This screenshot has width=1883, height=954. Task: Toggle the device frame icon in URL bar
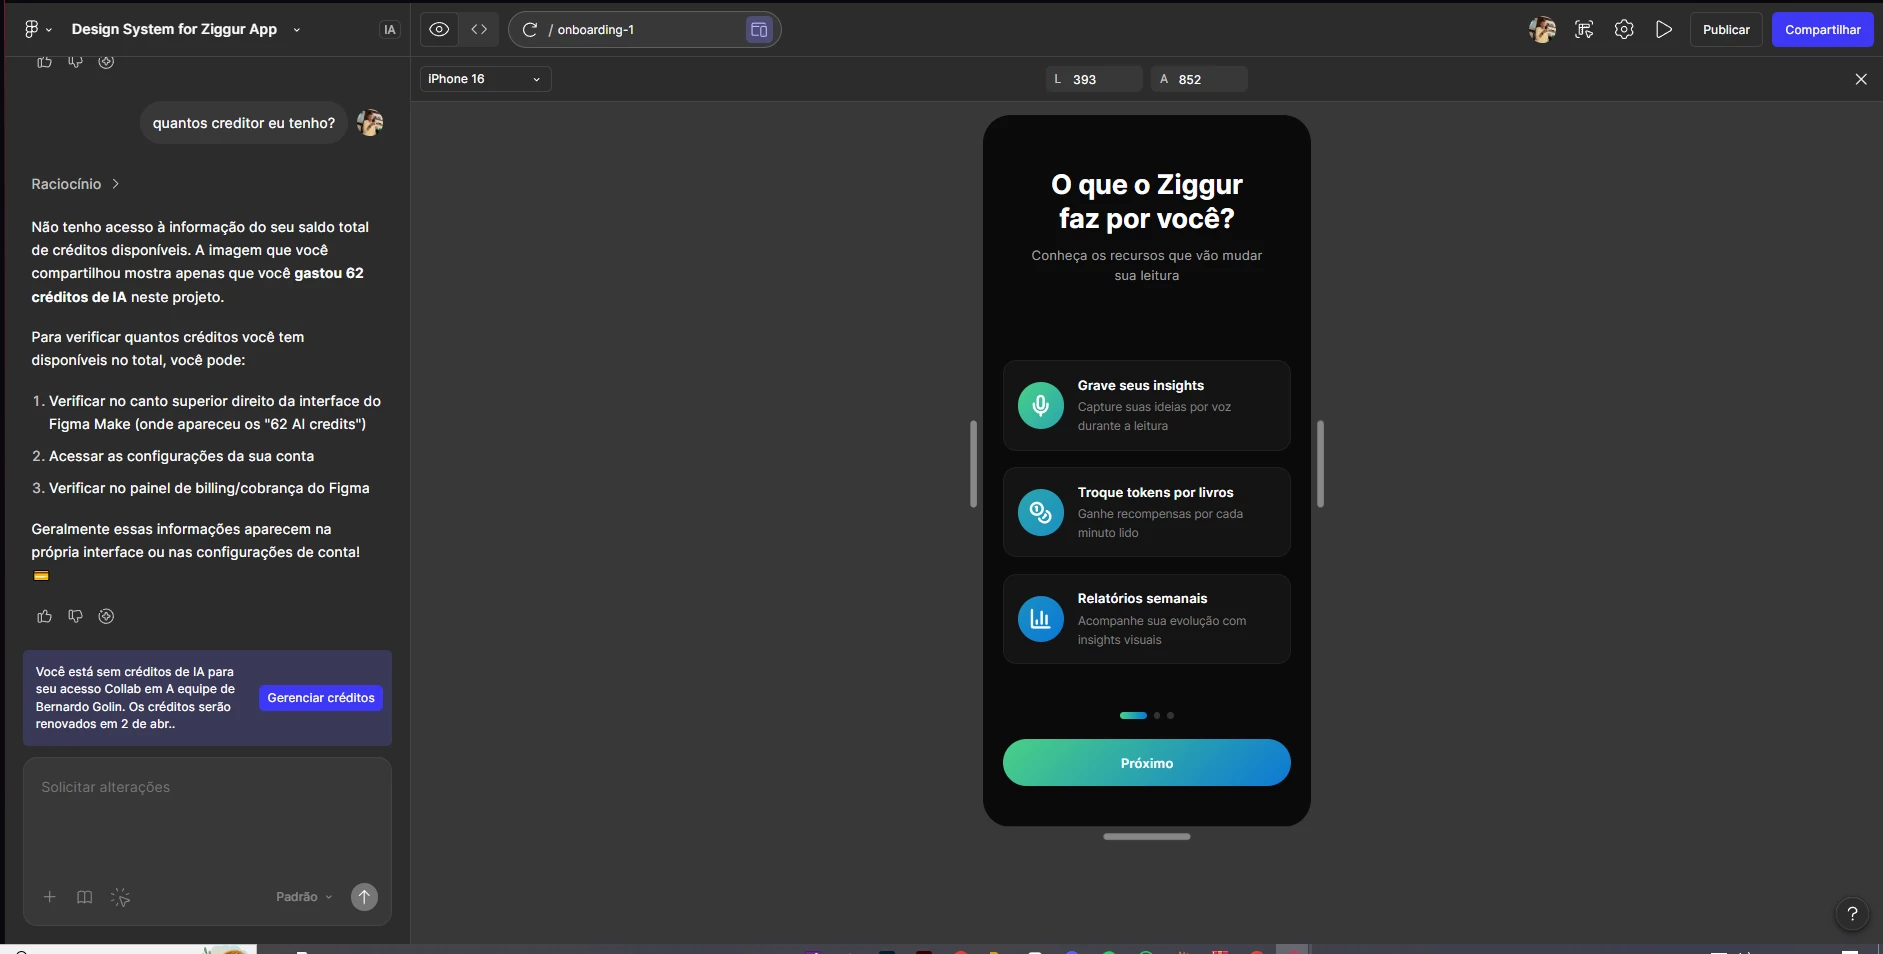(x=759, y=30)
